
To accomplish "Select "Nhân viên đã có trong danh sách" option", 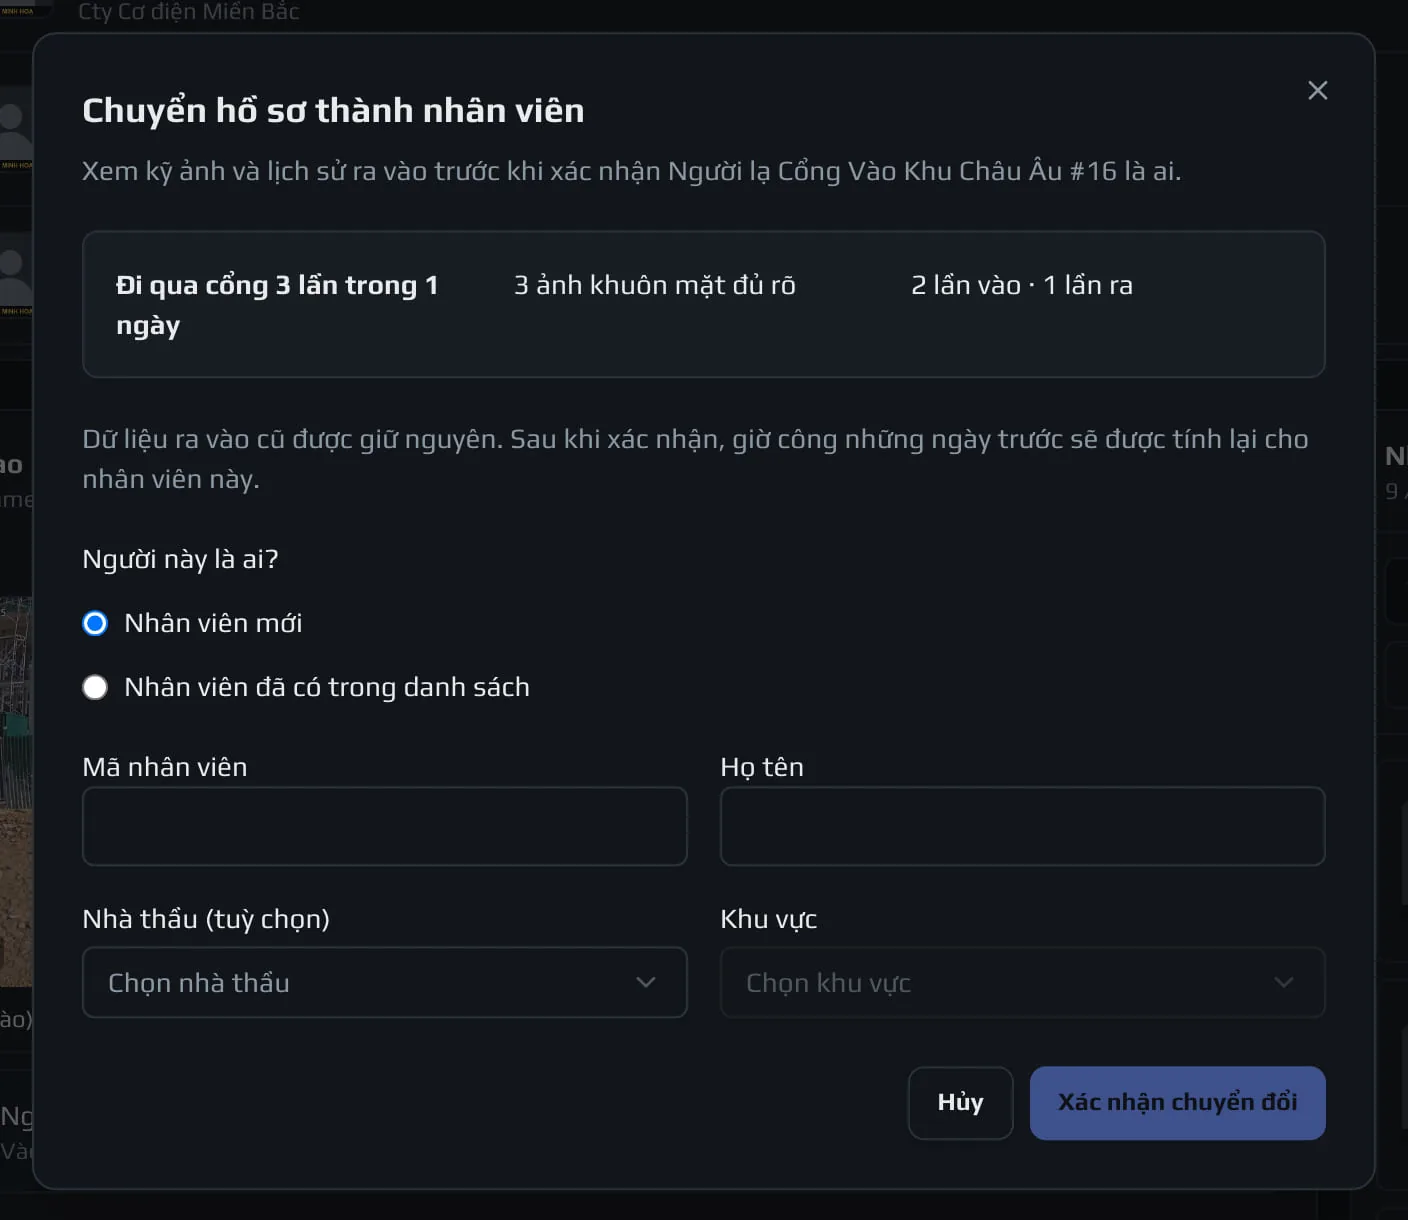I will point(95,687).
